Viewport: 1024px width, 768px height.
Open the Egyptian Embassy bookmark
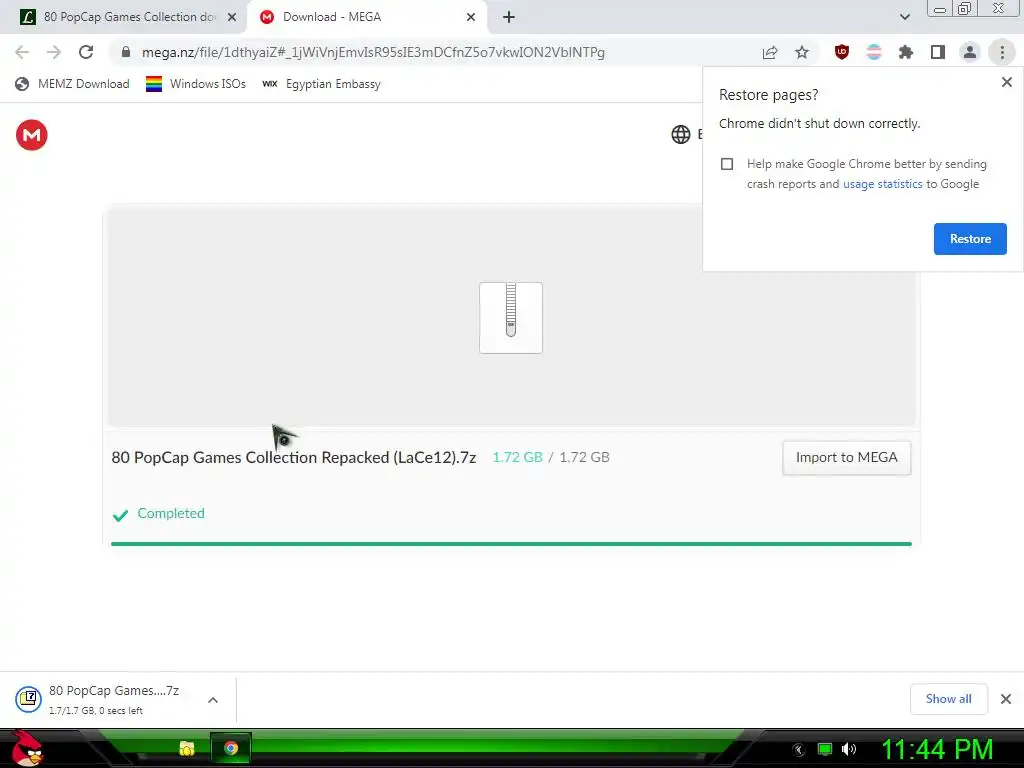[x=321, y=84]
